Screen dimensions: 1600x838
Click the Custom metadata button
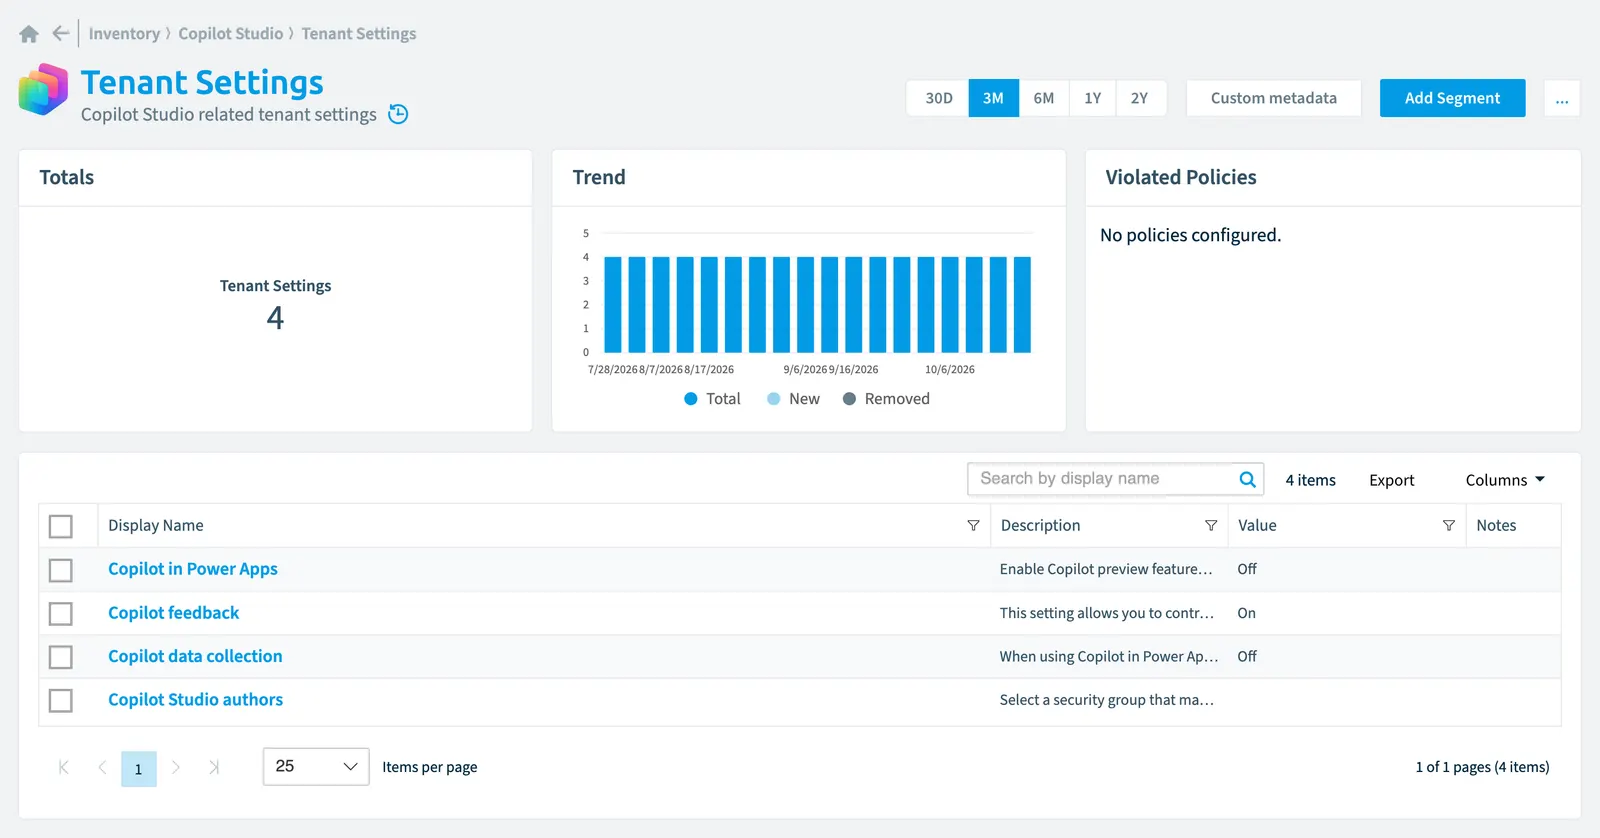[1274, 98]
